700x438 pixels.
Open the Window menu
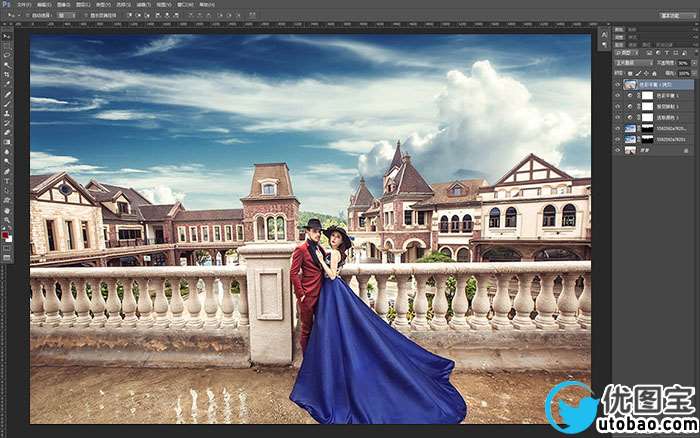click(x=185, y=5)
